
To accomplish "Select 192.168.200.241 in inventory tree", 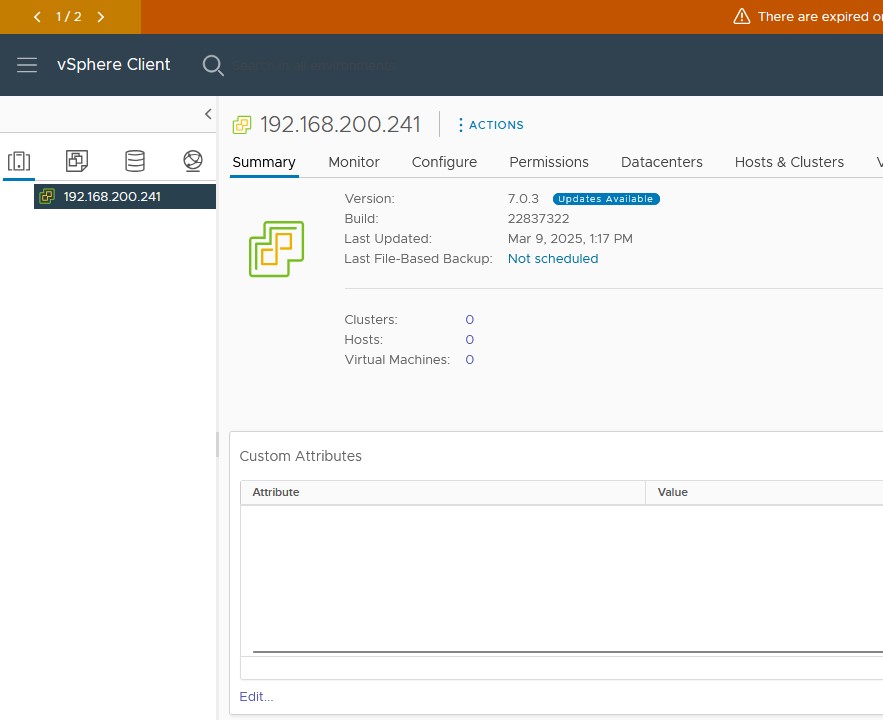I will pos(112,197).
